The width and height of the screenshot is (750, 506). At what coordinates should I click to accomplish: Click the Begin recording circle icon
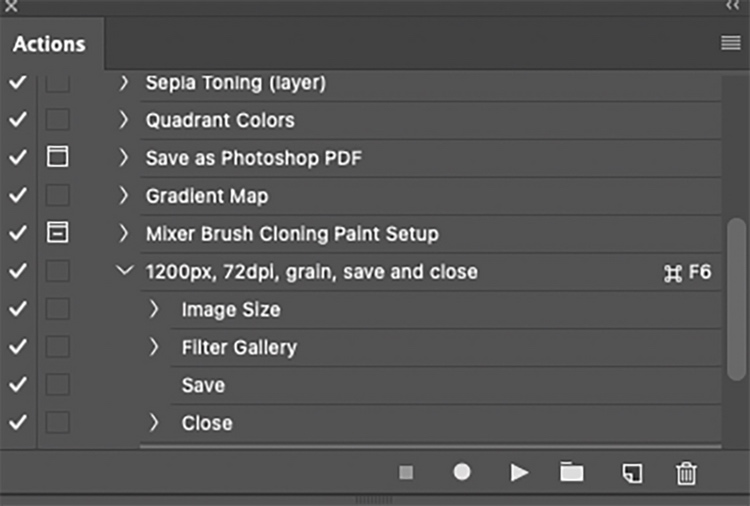pos(462,473)
